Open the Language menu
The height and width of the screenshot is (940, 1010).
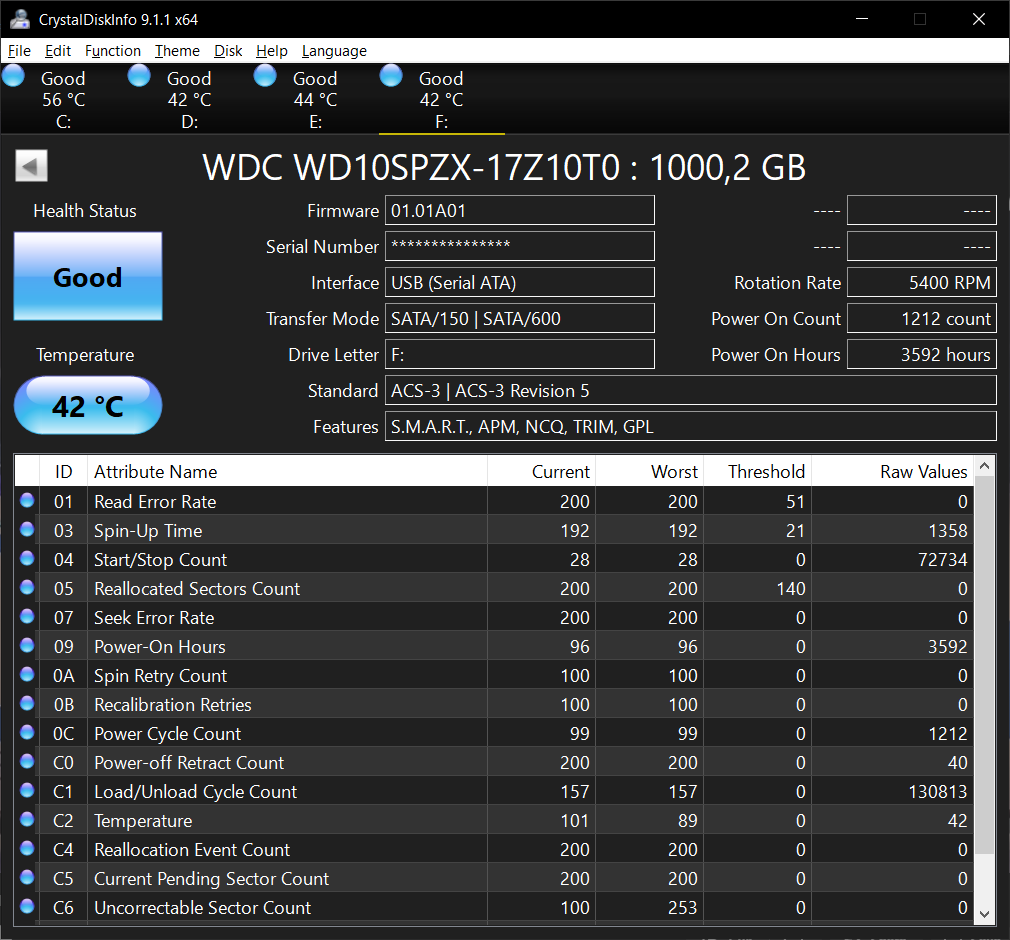[x=334, y=51]
